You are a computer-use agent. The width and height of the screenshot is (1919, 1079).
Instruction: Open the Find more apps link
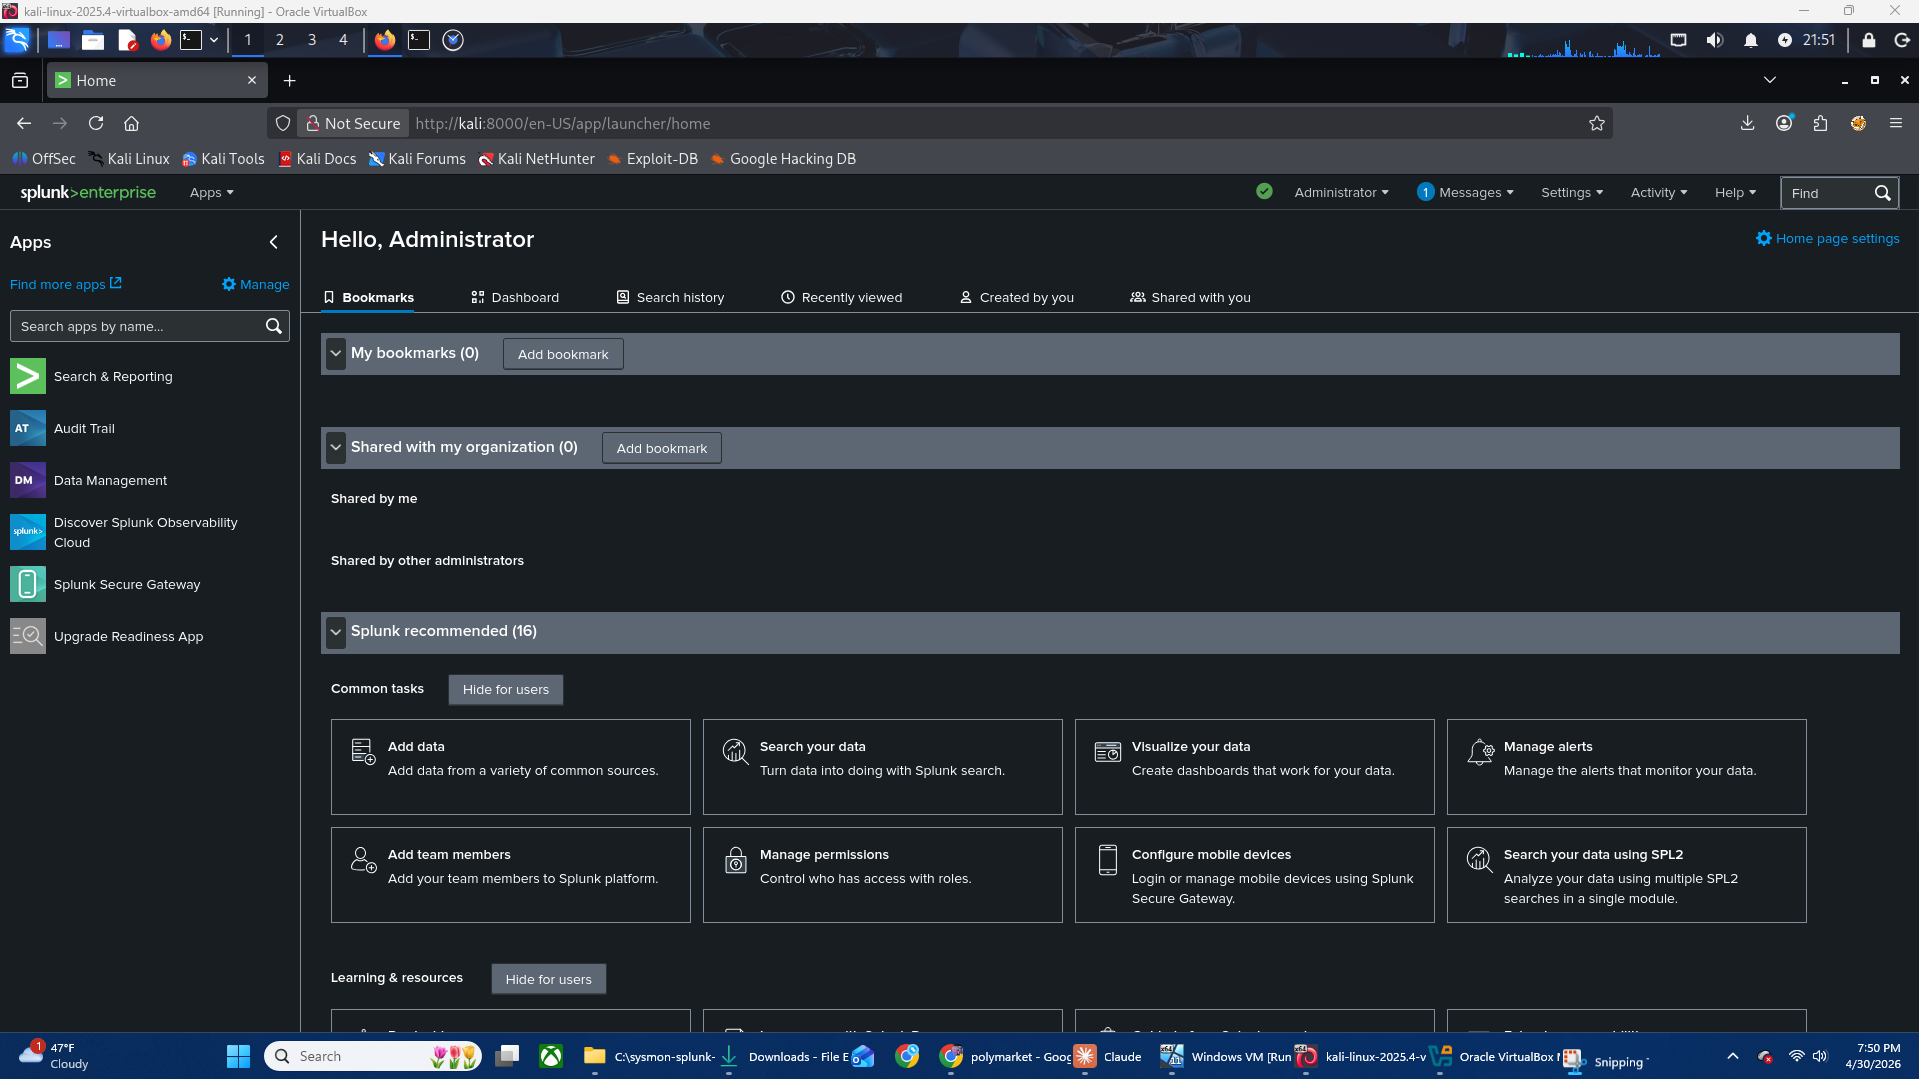(x=66, y=284)
